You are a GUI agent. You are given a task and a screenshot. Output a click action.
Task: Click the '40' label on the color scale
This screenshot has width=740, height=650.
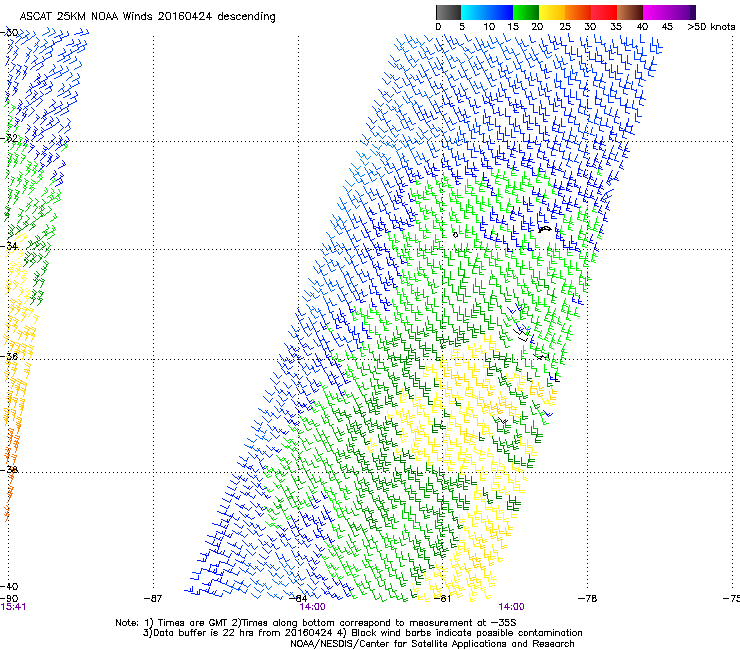click(642, 27)
